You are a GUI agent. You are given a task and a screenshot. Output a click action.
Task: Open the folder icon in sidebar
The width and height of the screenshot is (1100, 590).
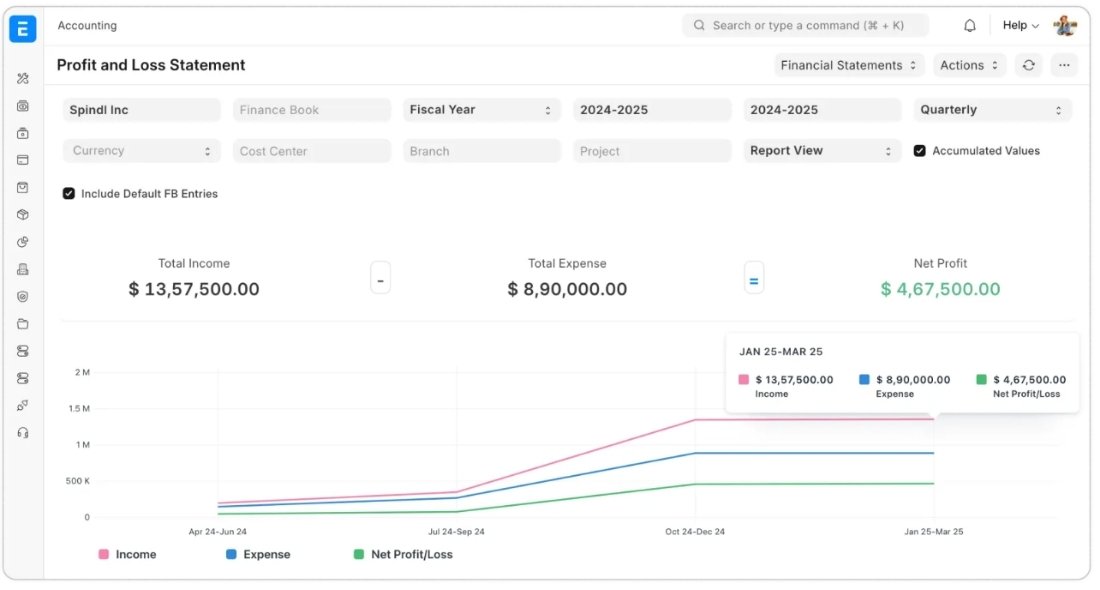click(23, 324)
